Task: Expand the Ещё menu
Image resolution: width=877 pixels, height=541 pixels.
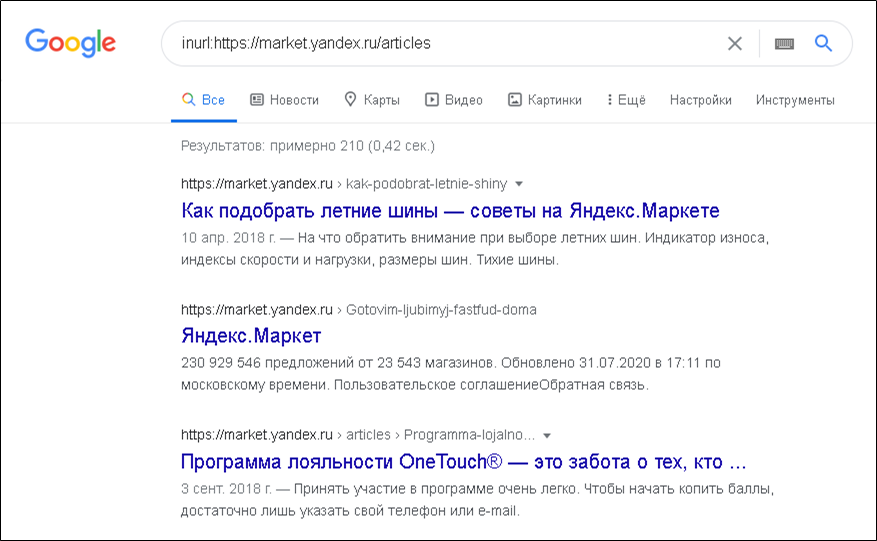Action: (x=626, y=100)
